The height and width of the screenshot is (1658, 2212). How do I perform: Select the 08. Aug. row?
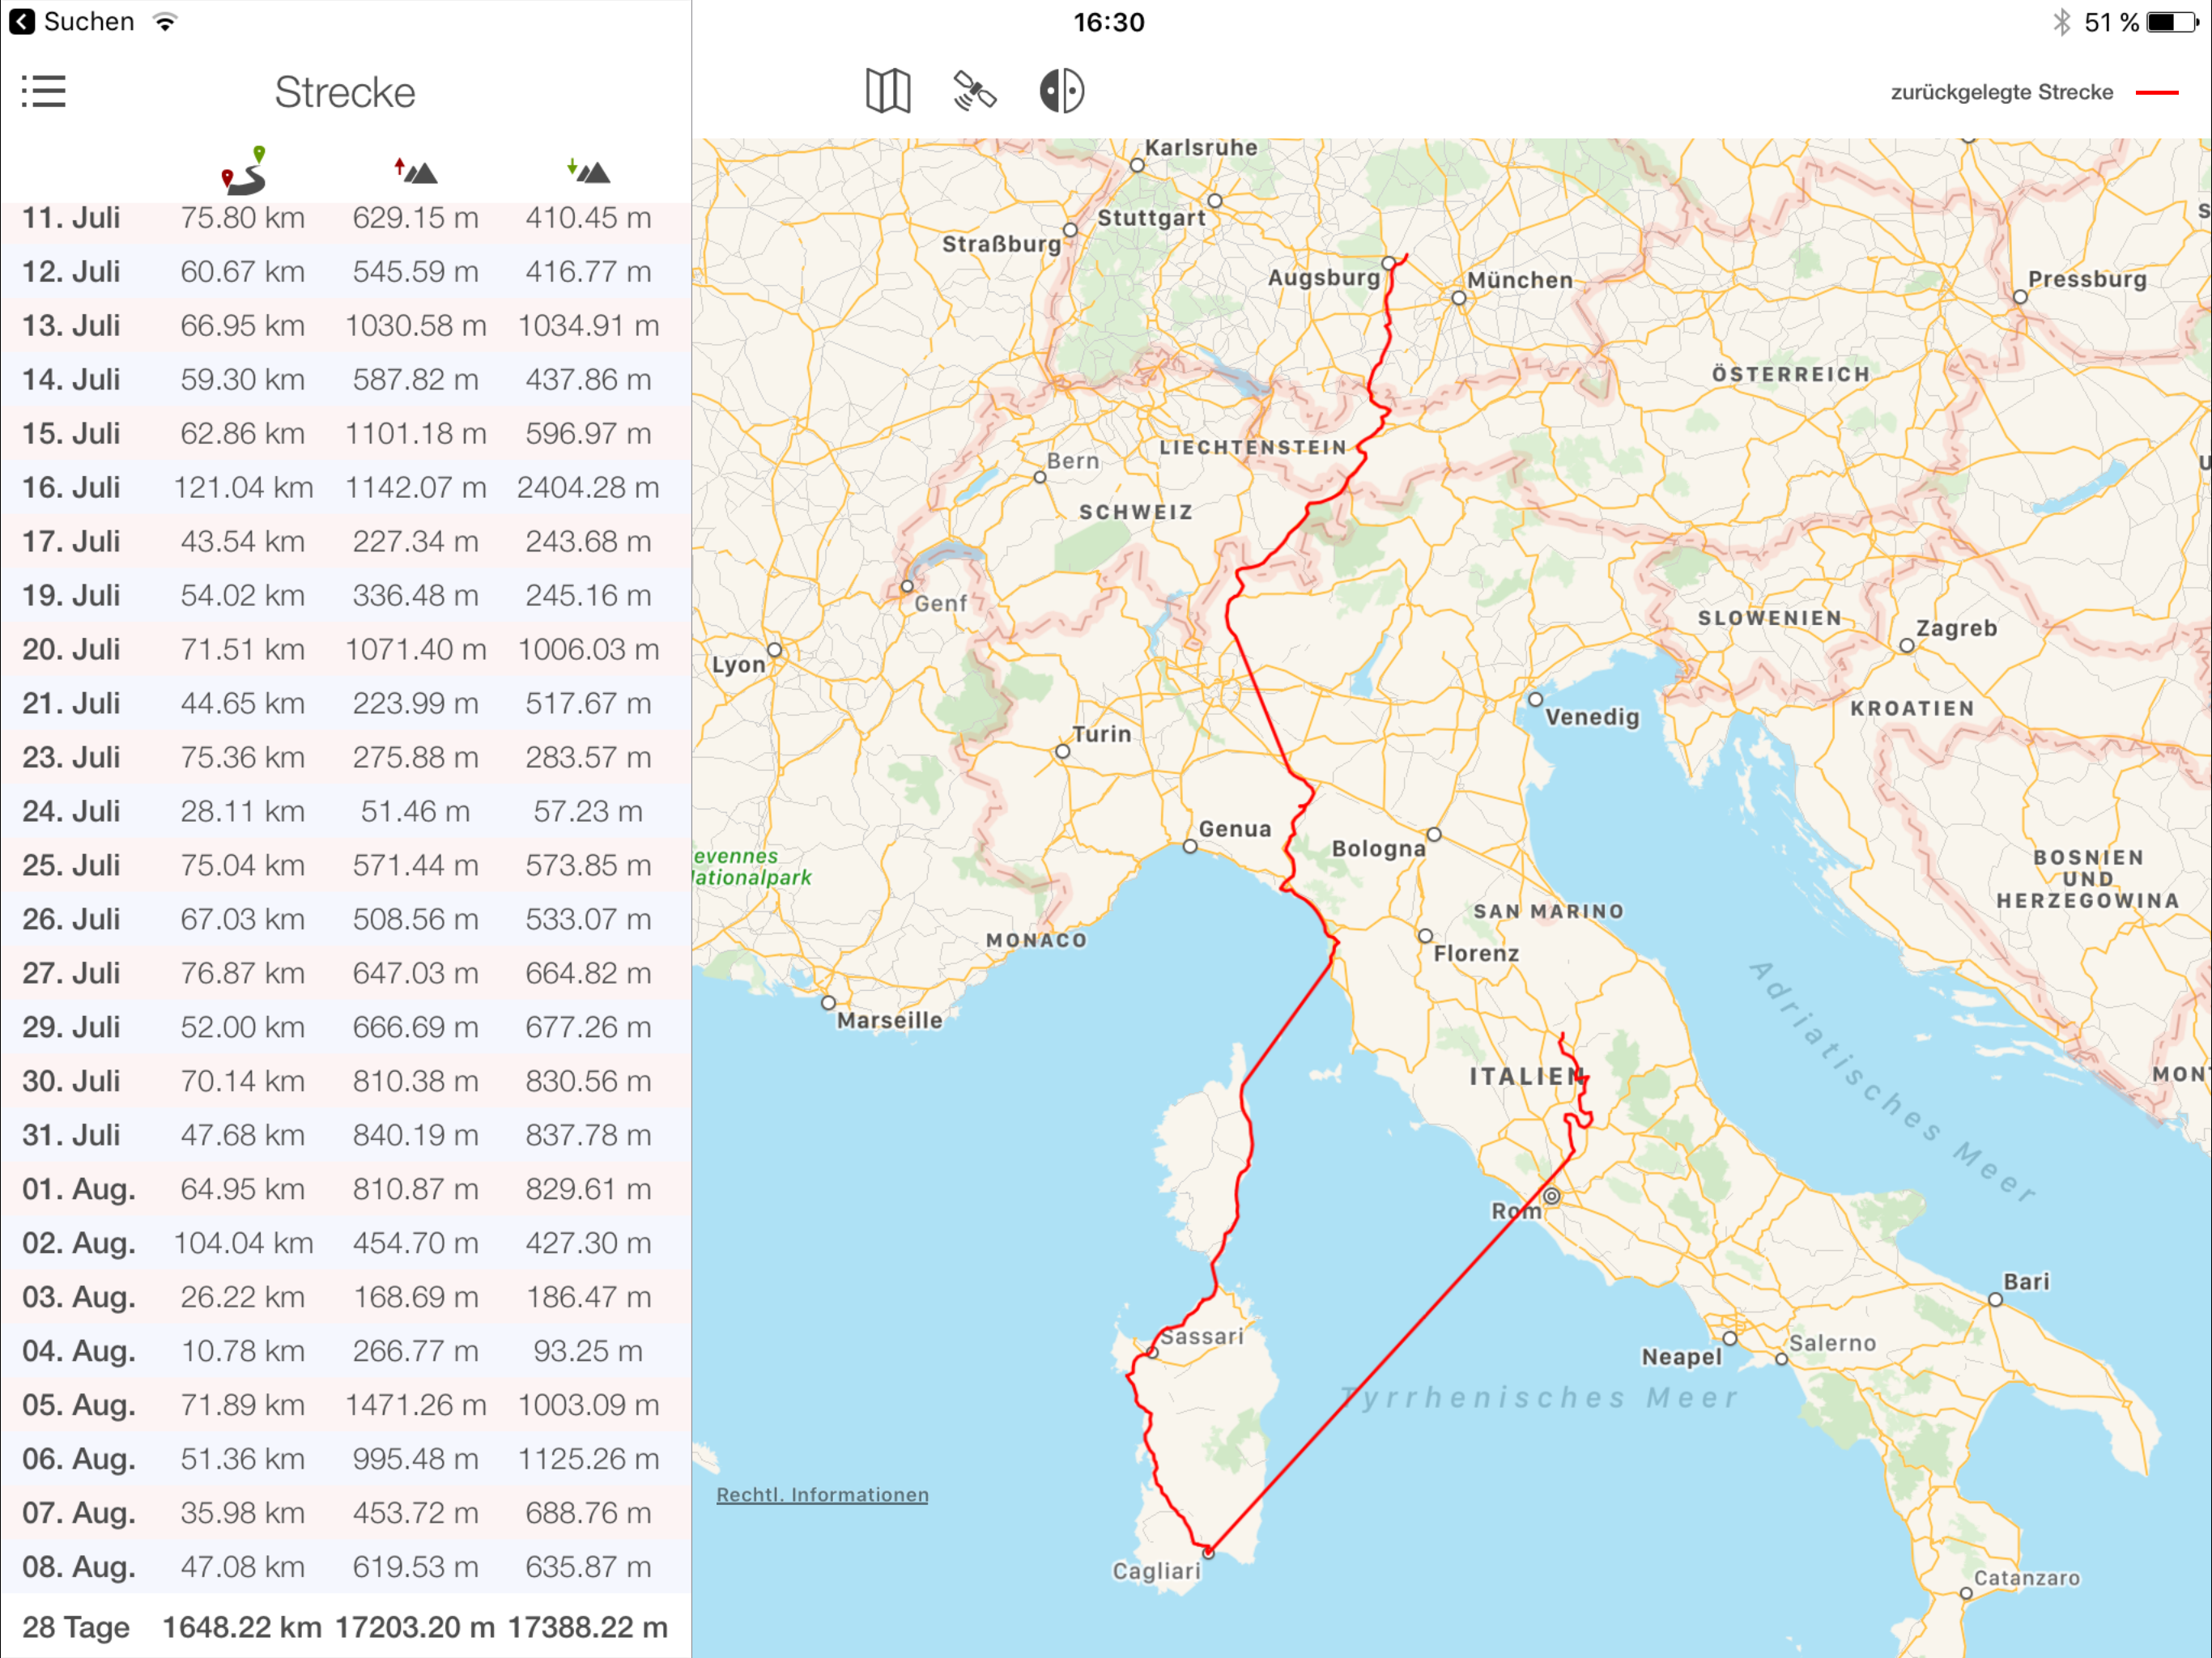tap(345, 1567)
